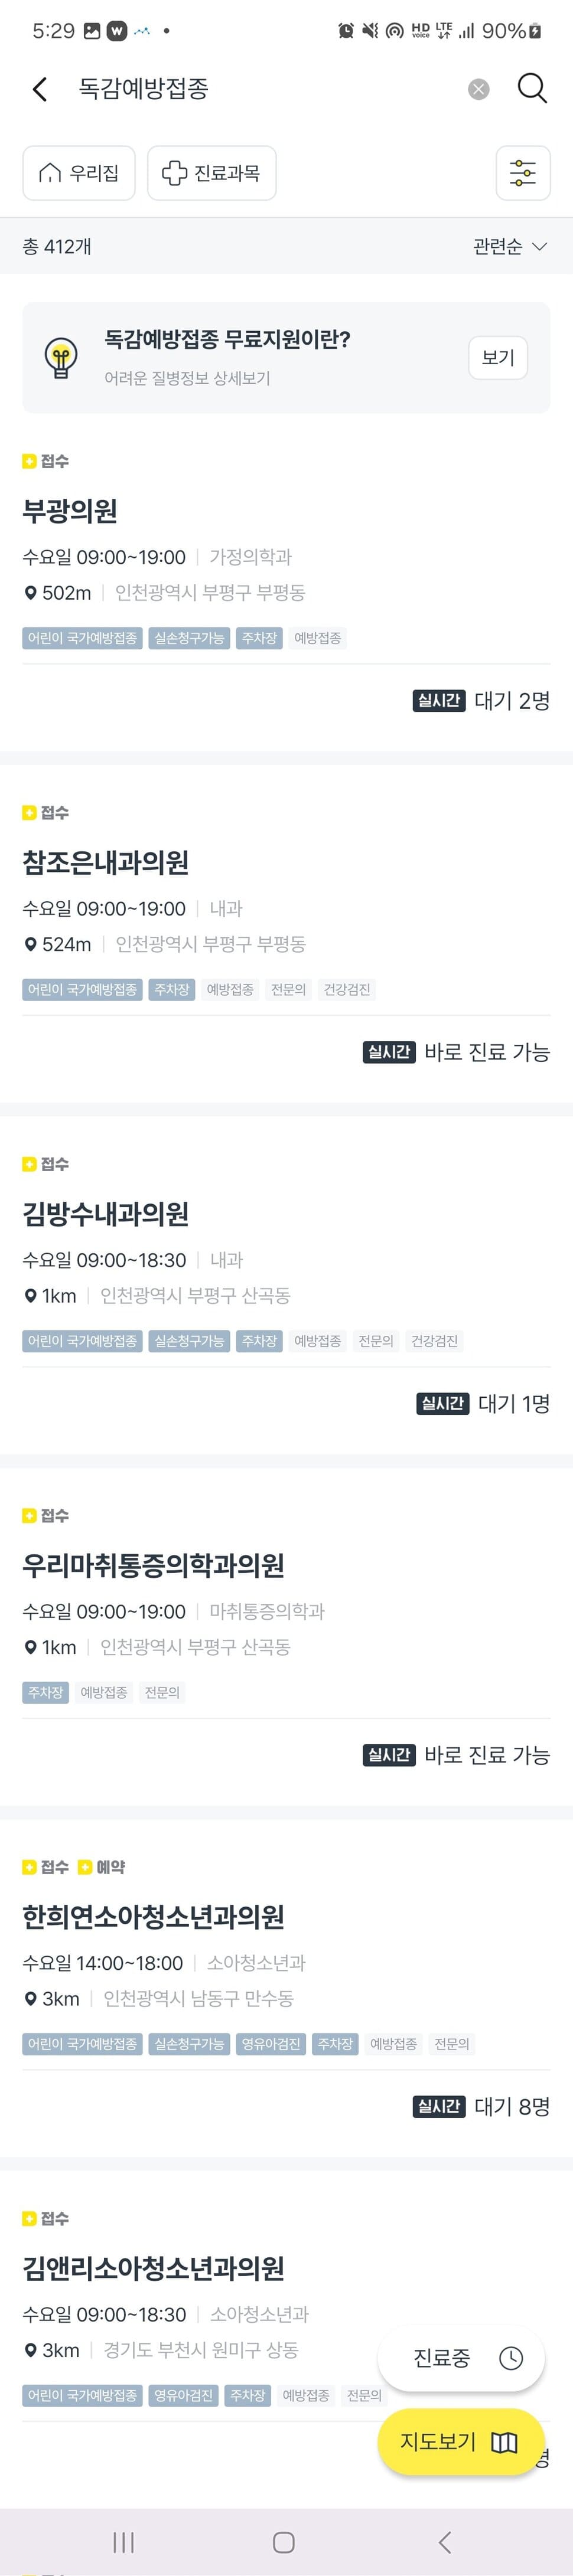Open the 참조은내과의원 clinic listing
Image resolution: width=573 pixels, height=2576 pixels.
[106, 862]
